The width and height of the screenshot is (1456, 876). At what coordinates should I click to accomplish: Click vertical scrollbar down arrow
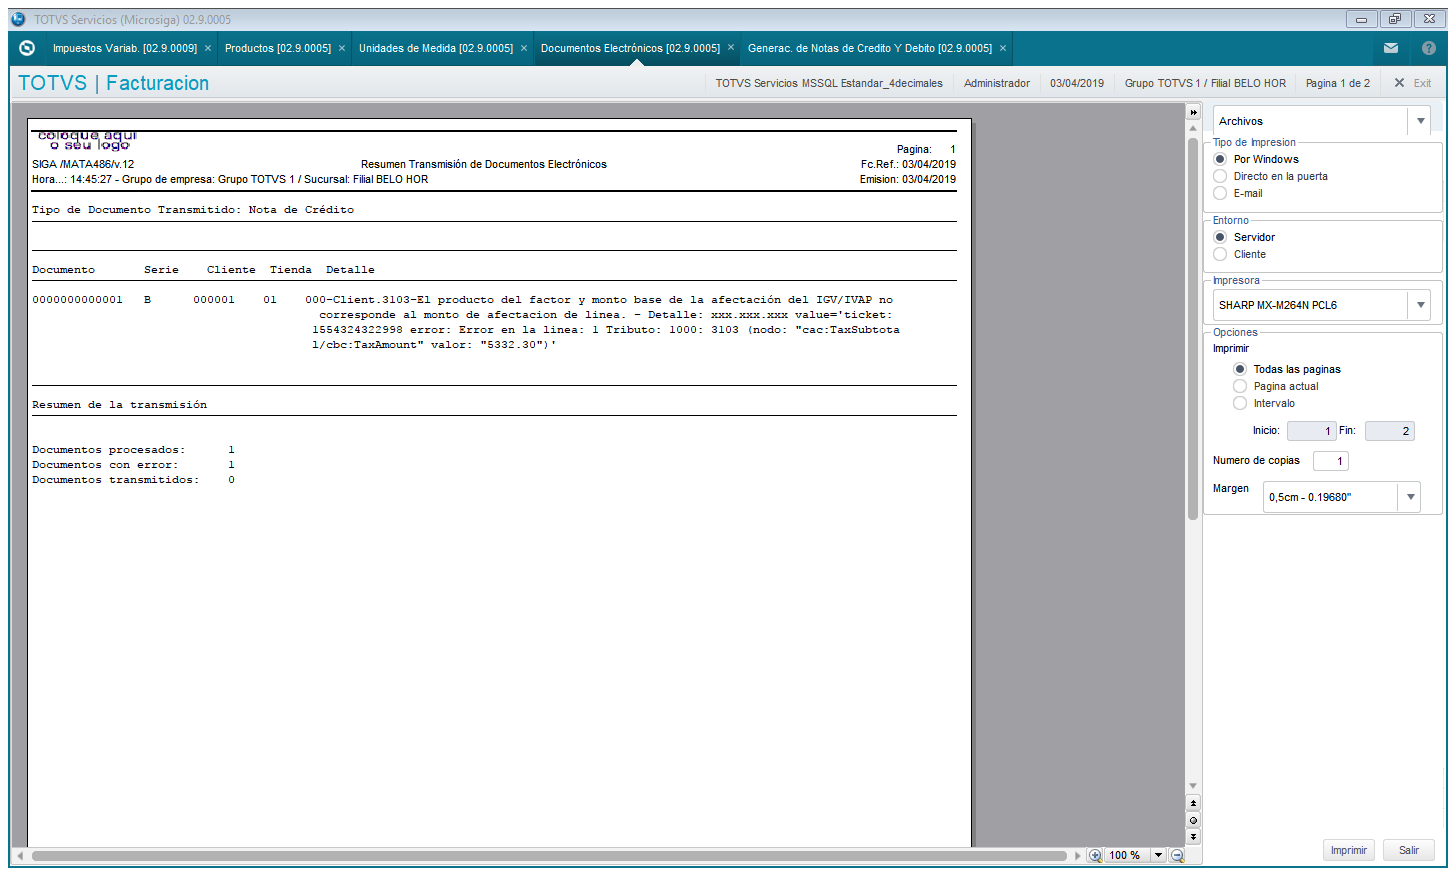(1193, 786)
